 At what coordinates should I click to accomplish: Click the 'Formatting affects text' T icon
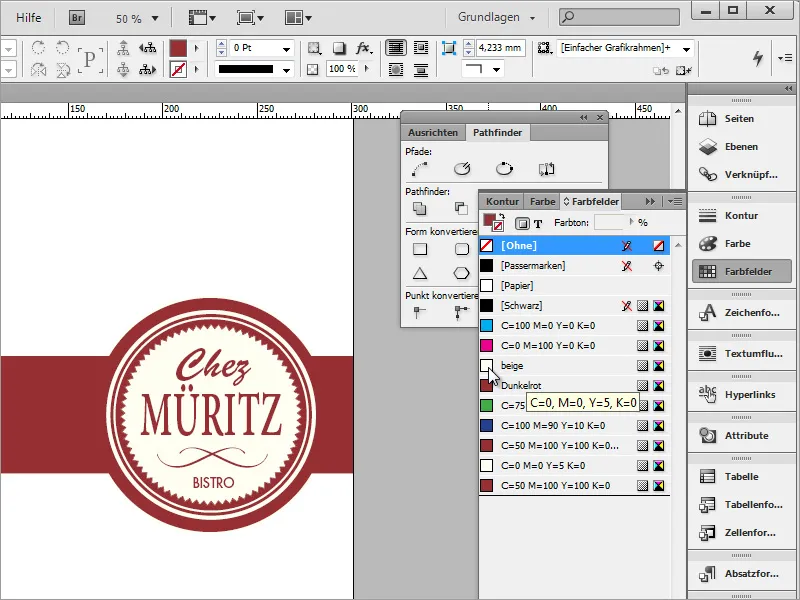(538, 222)
